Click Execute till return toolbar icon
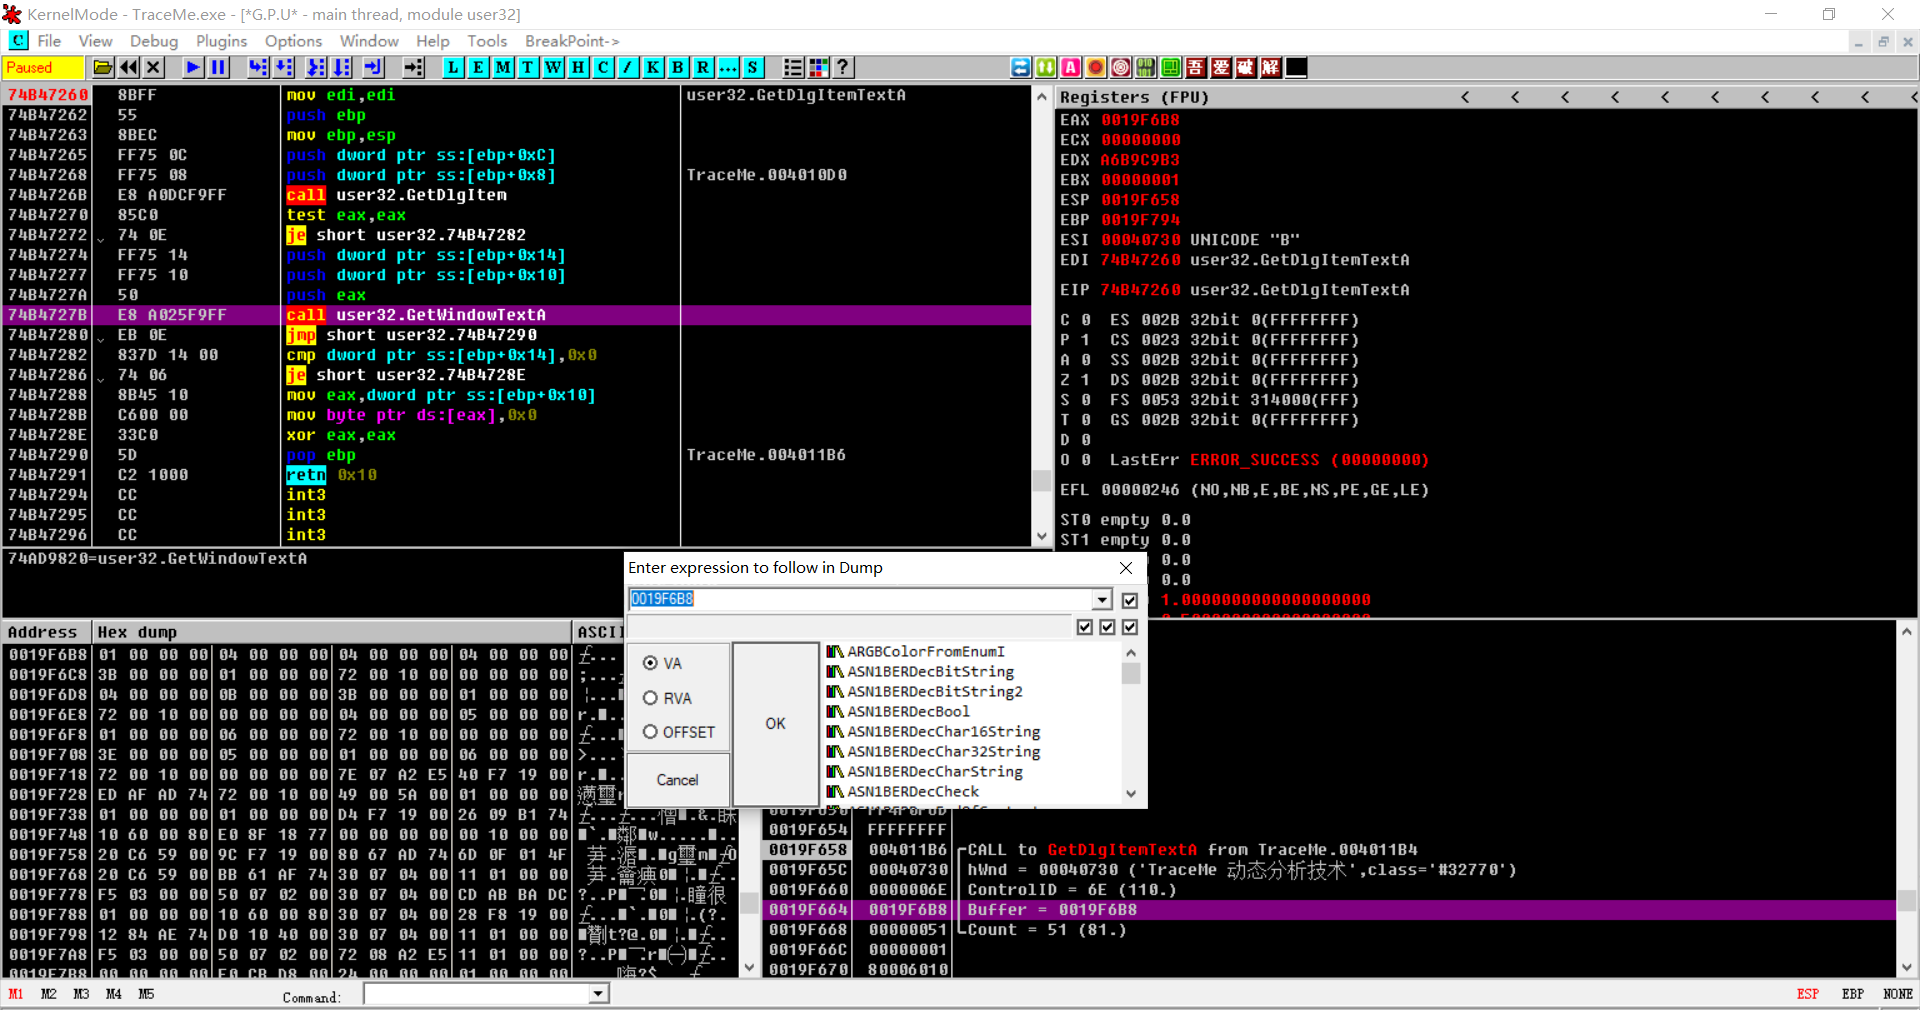The width and height of the screenshot is (1920, 1010). pyautogui.click(x=374, y=67)
